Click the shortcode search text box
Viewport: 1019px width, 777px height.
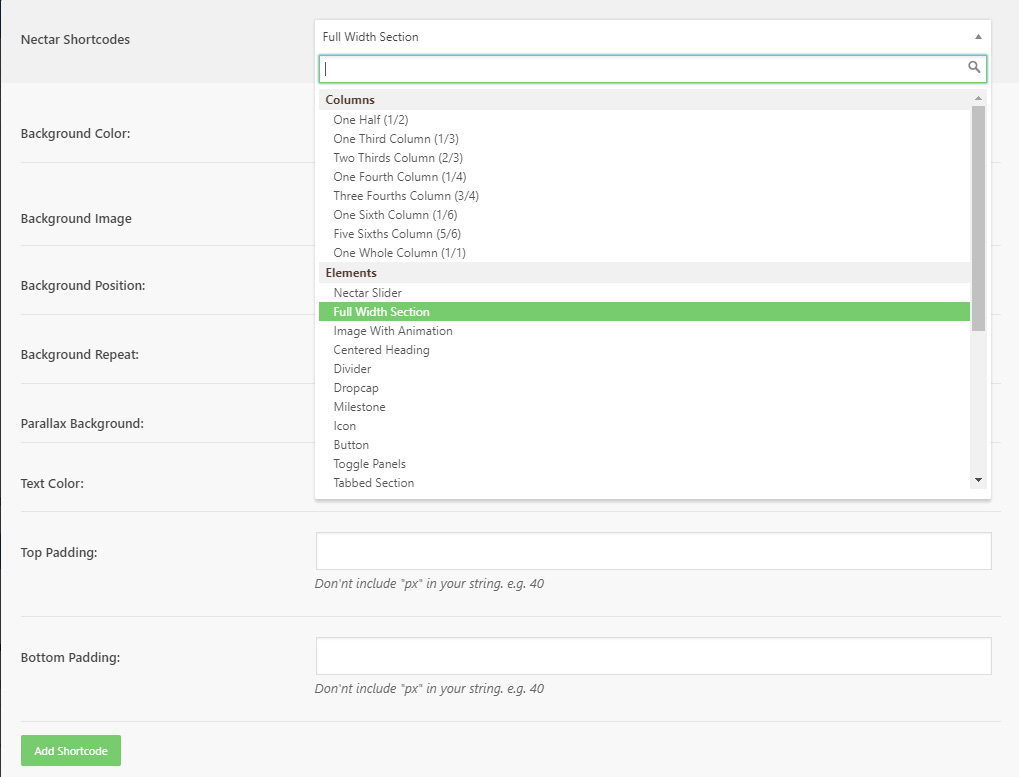tap(640, 69)
